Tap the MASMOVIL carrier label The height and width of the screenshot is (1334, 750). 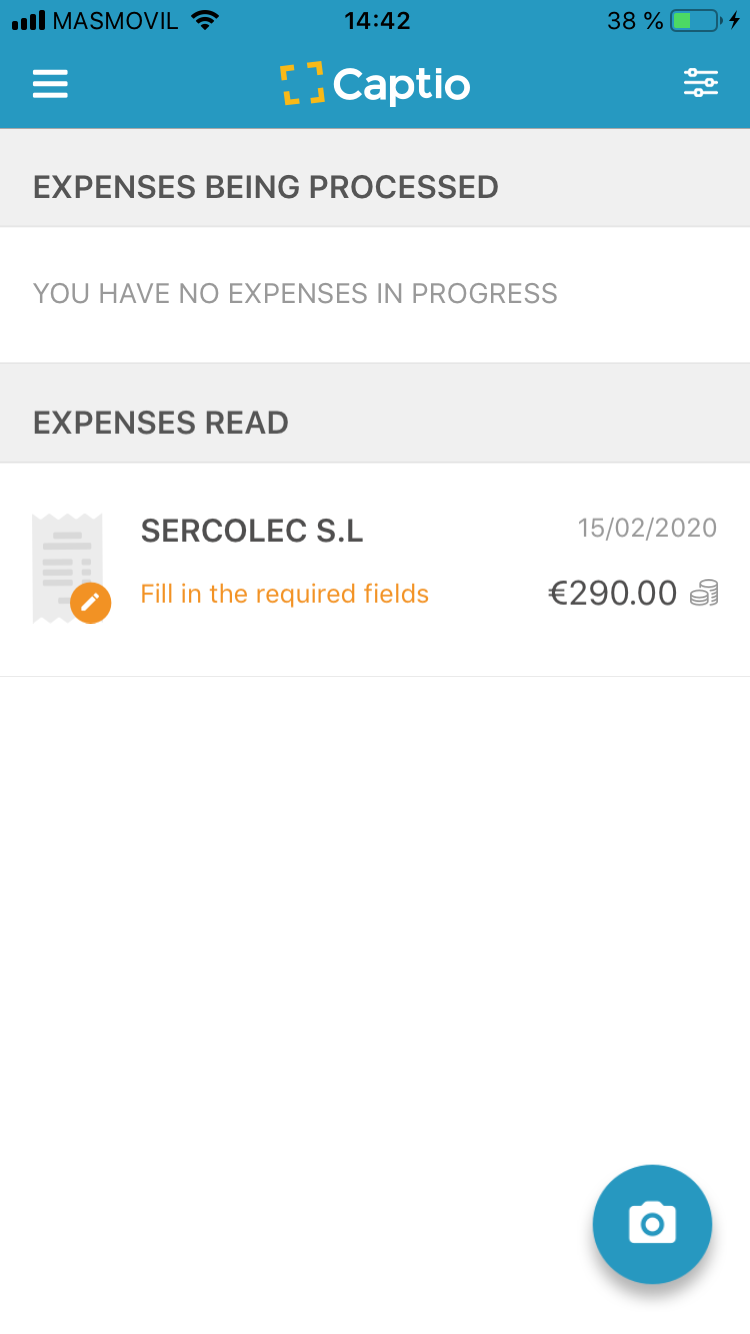click(x=117, y=20)
